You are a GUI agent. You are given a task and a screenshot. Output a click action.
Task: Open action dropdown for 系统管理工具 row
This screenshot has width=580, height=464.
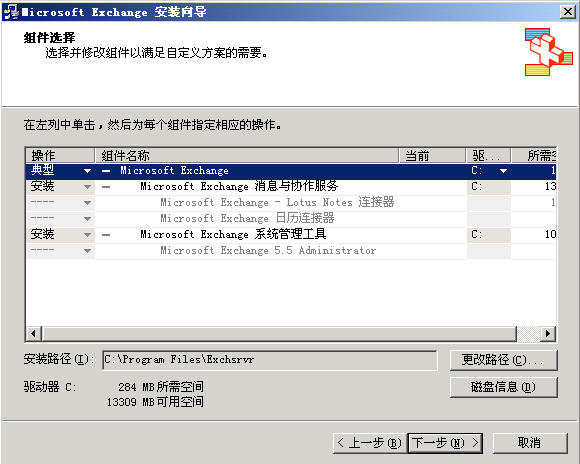tap(87, 235)
